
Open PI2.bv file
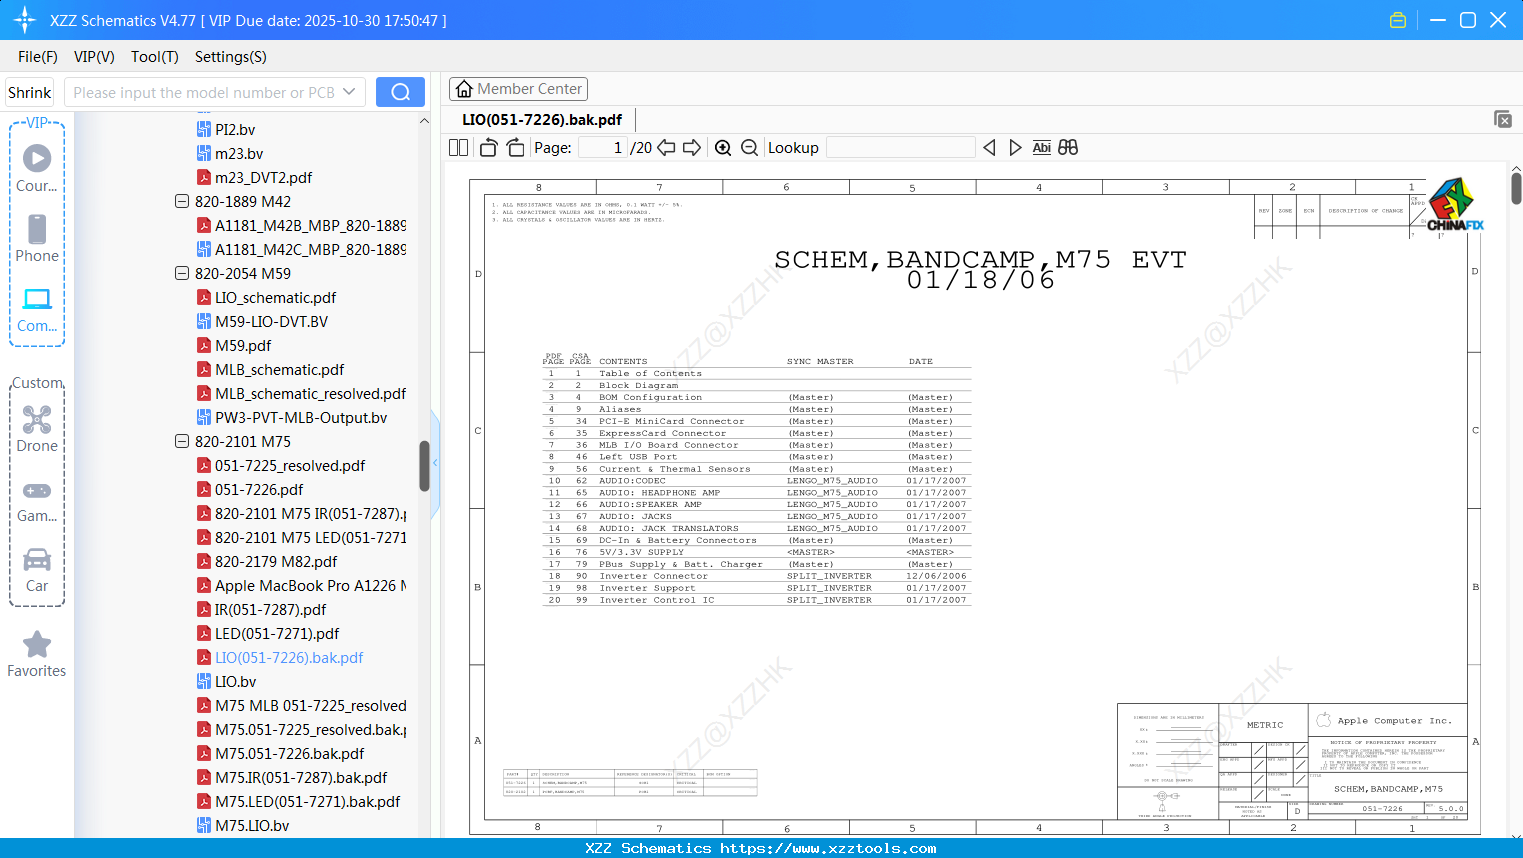click(x=226, y=129)
